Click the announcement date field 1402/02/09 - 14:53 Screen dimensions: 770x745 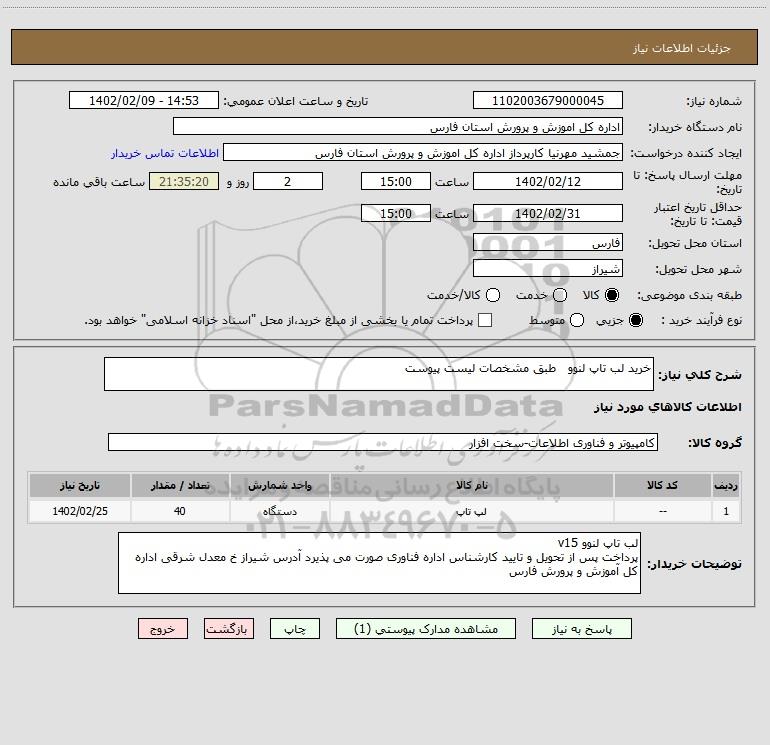(x=144, y=100)
